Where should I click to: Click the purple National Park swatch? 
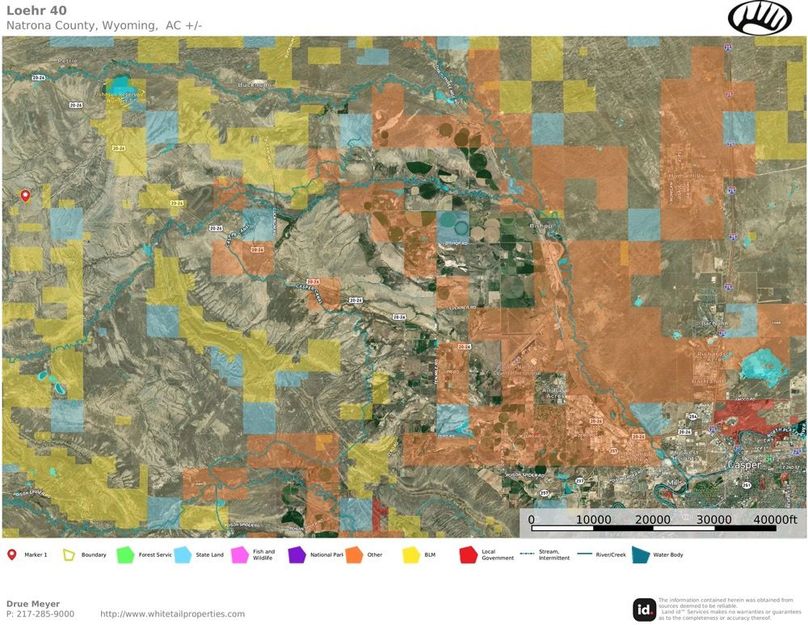[x=296, y=554]
